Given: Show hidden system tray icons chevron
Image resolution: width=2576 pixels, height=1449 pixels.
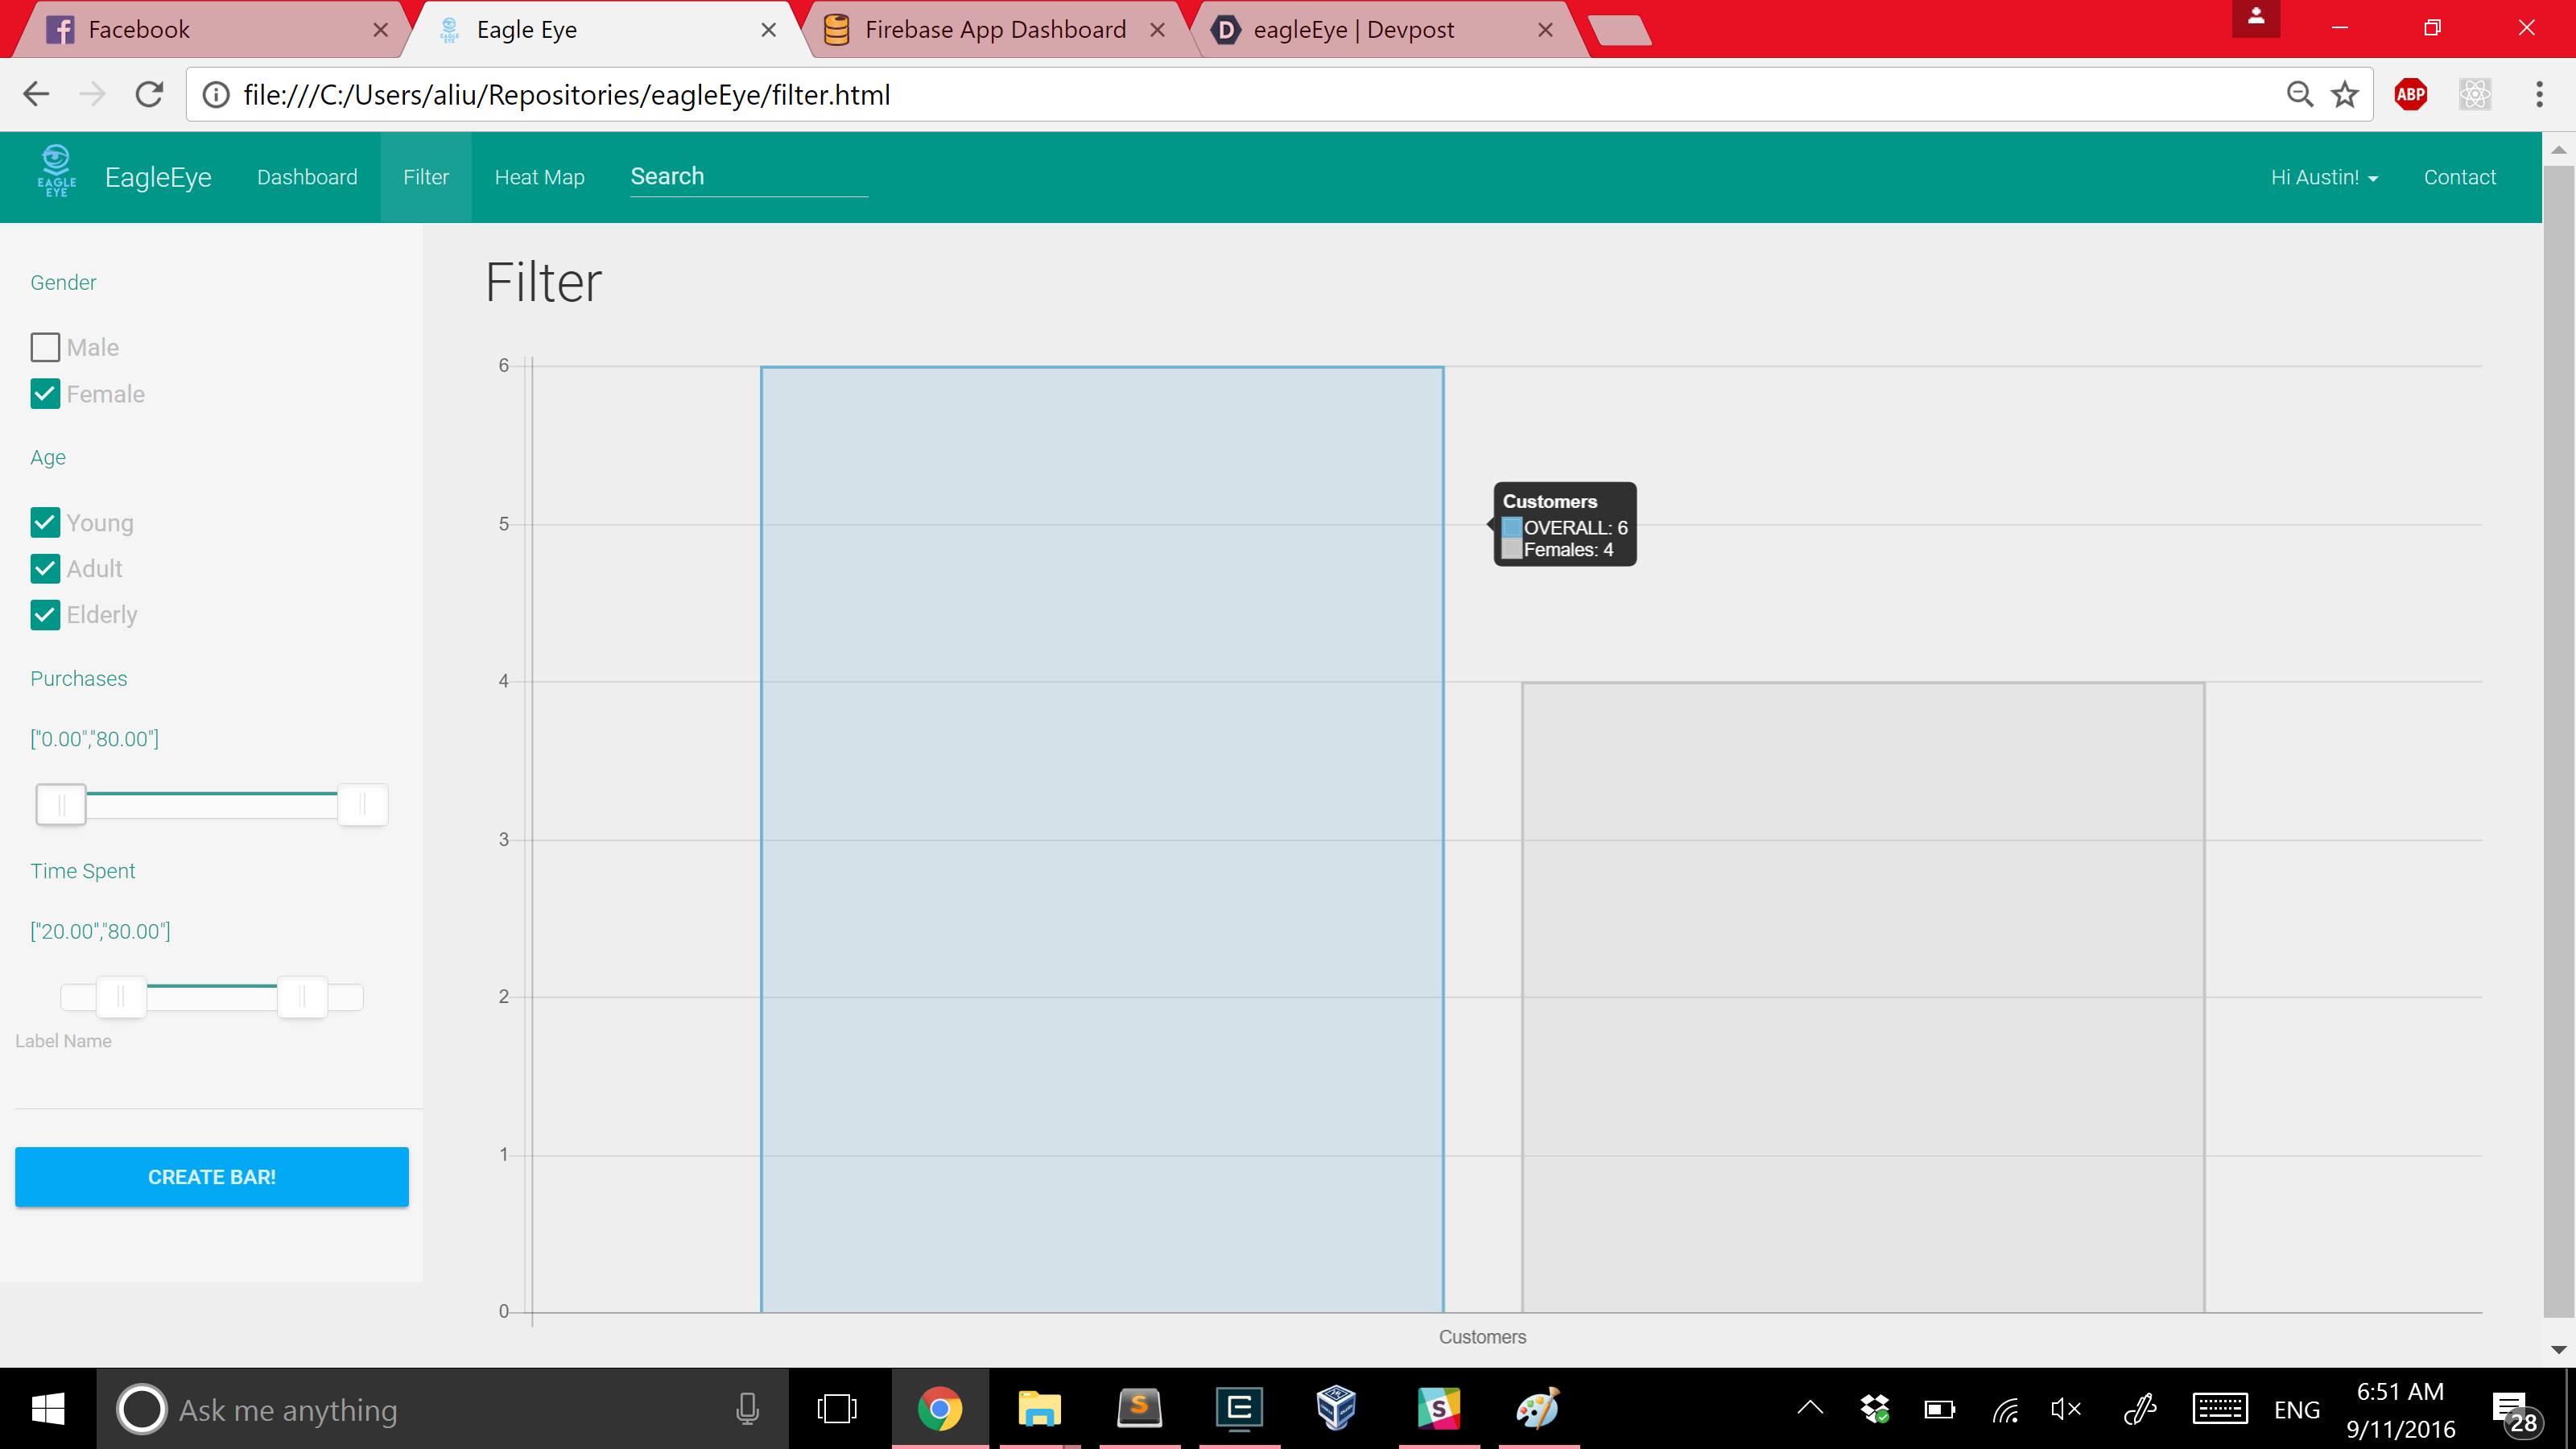Looking at the screenshot, I should (x=1809, y=1409).
